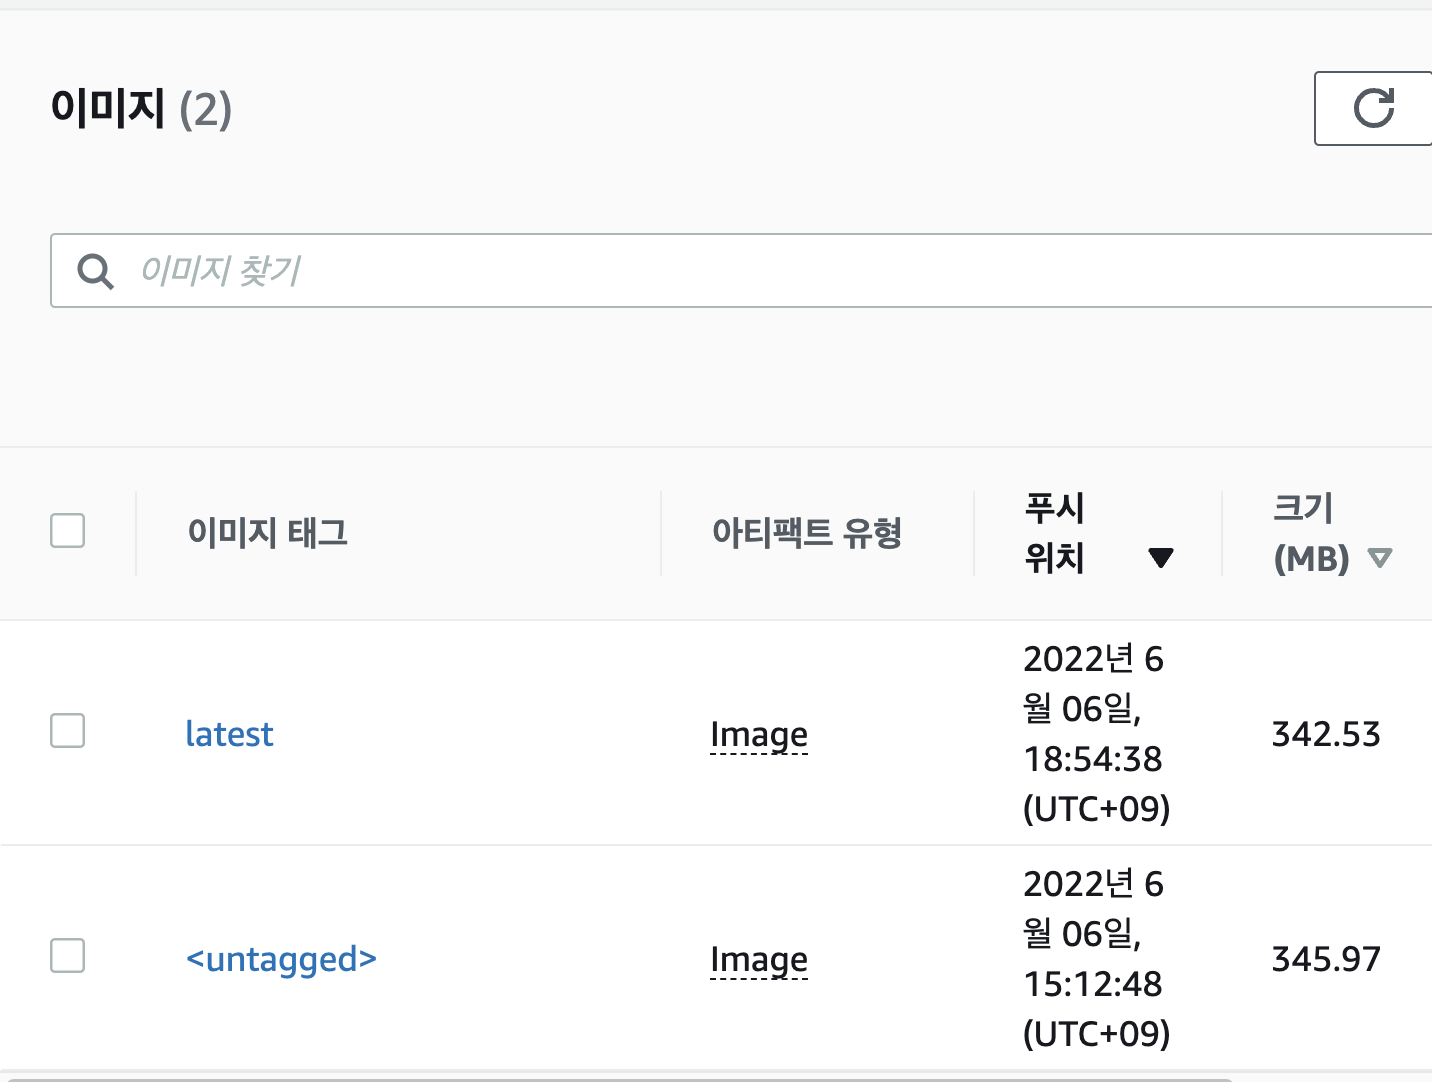
Task: Check the box for the latest image
Action: coord(68,731)
